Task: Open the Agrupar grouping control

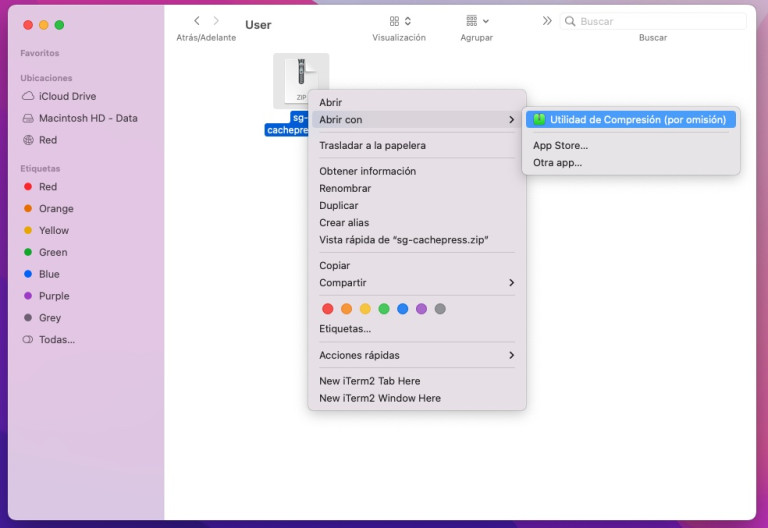Action: click(x=478, y=21)
